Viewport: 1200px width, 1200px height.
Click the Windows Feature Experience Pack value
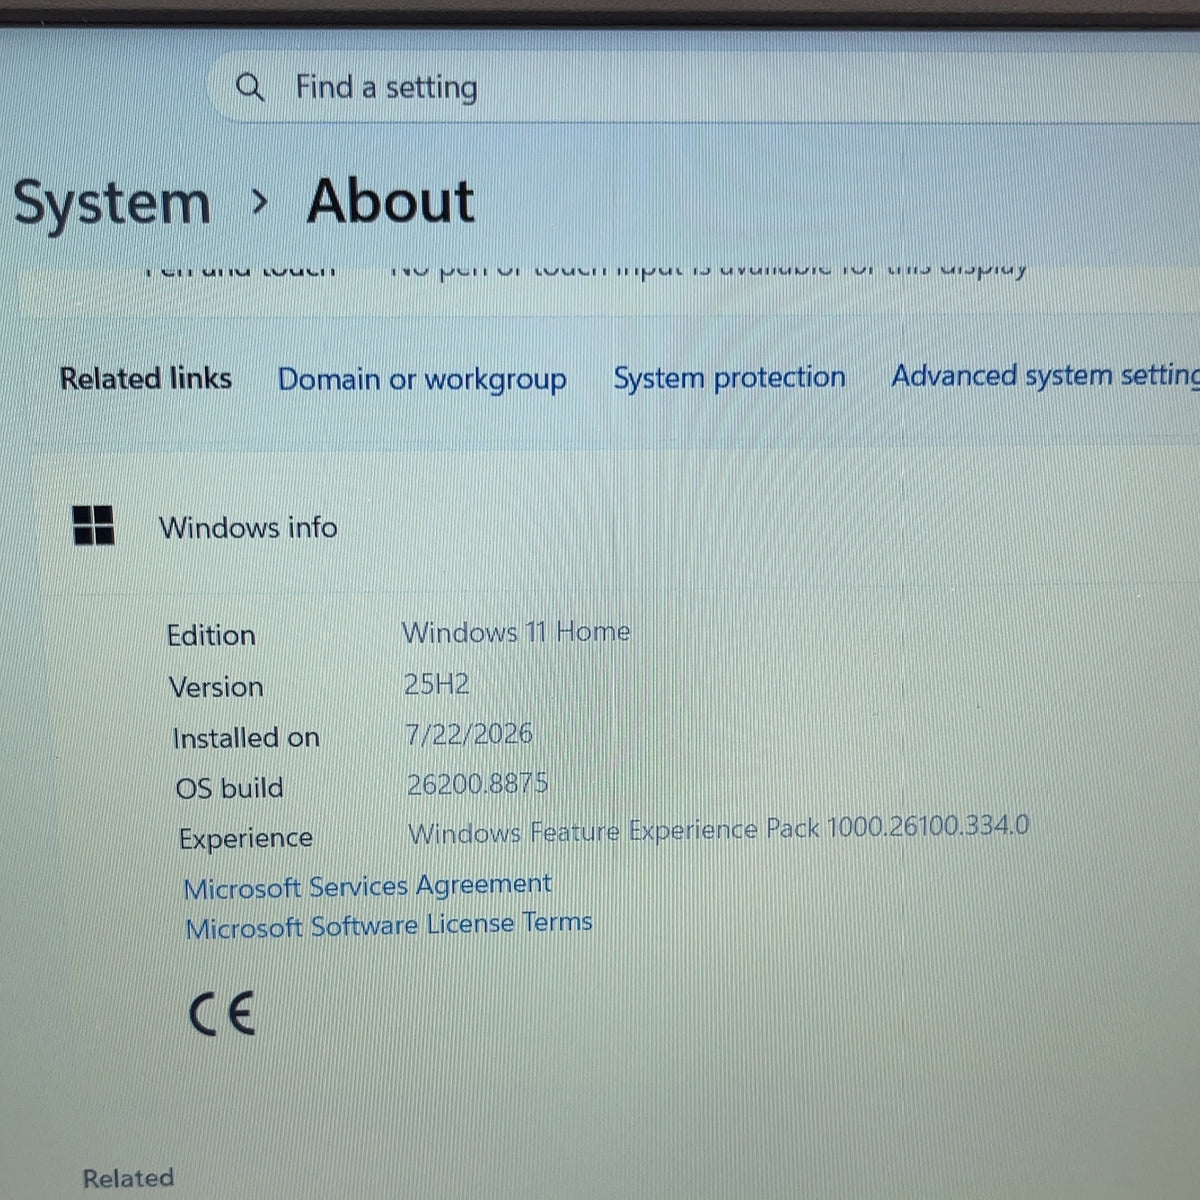[x=718, y=829]
